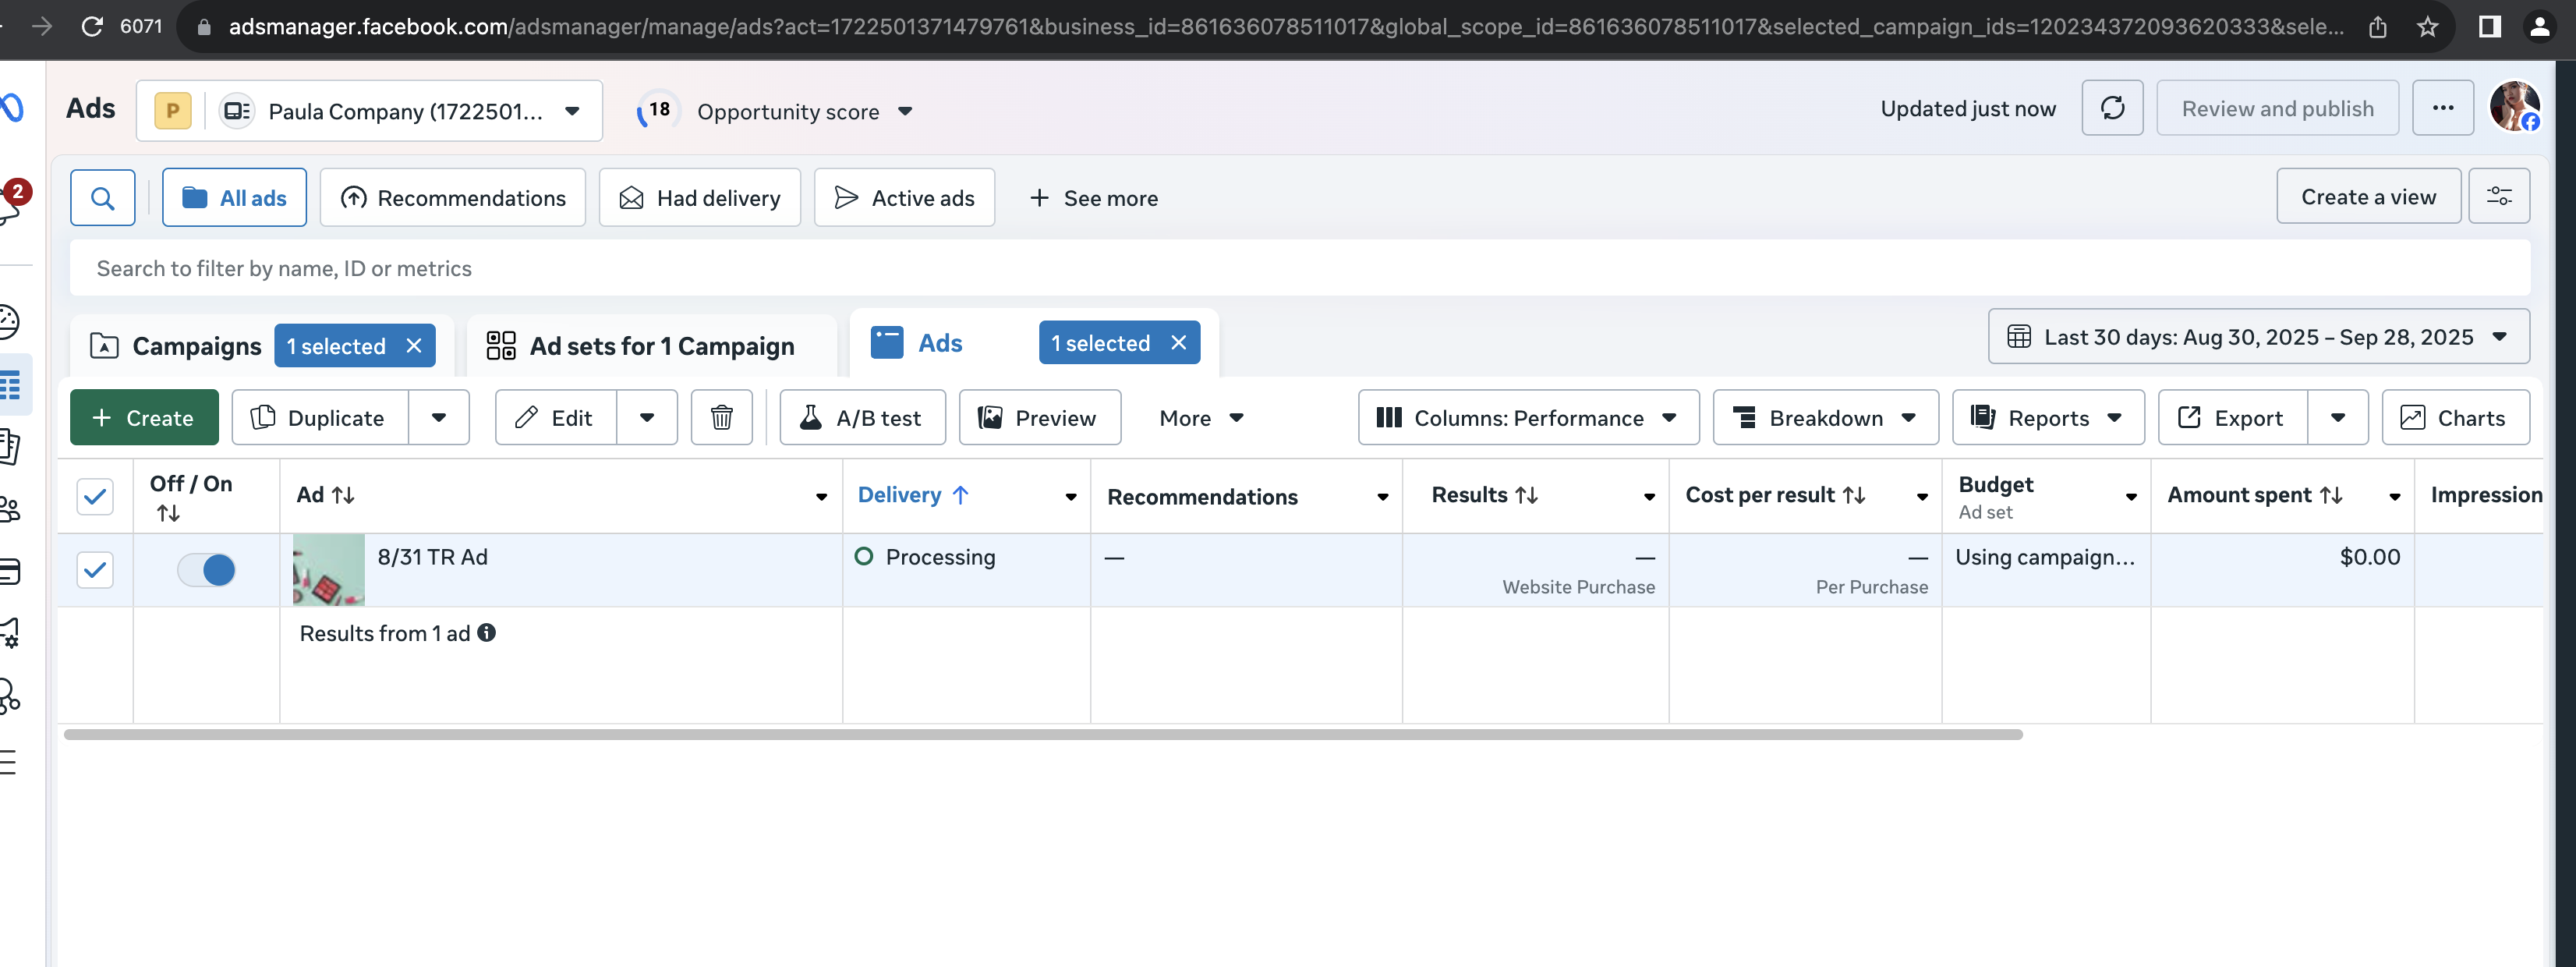Click the search magnifier icon
The width and height of the screenshot is (2576, 967).
(102, 198)
